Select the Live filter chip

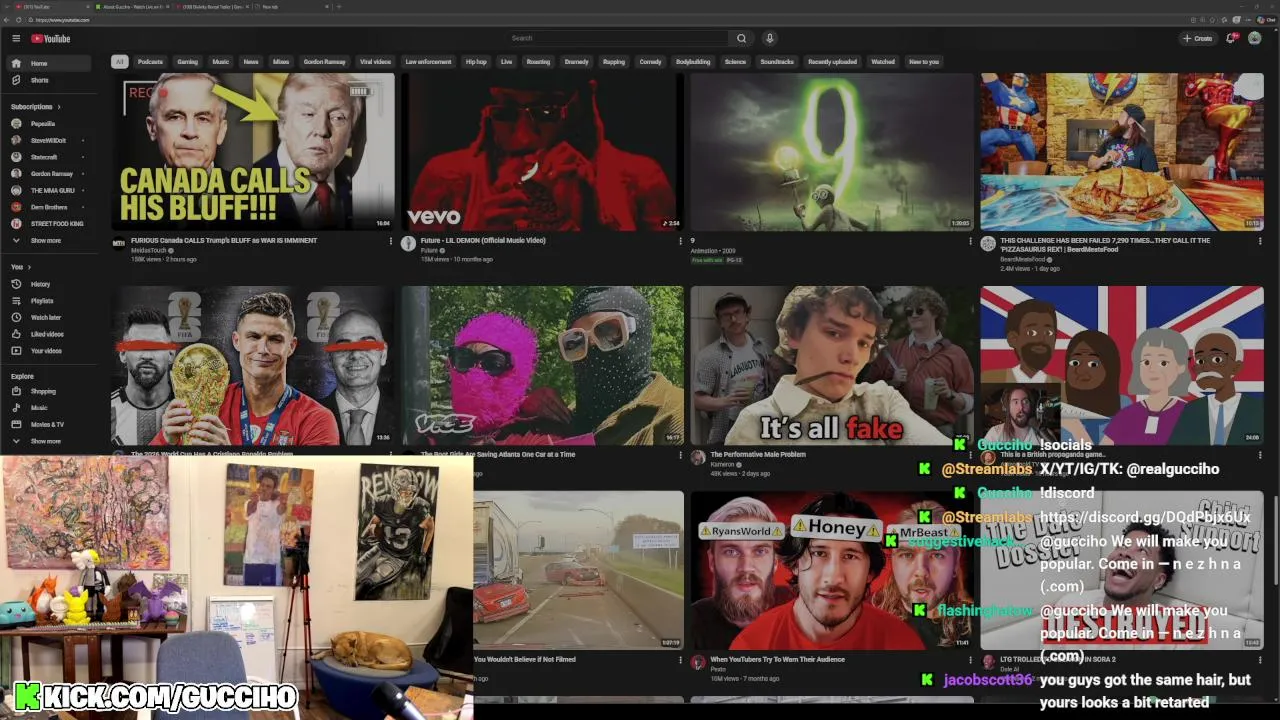(x=506, y=62)
